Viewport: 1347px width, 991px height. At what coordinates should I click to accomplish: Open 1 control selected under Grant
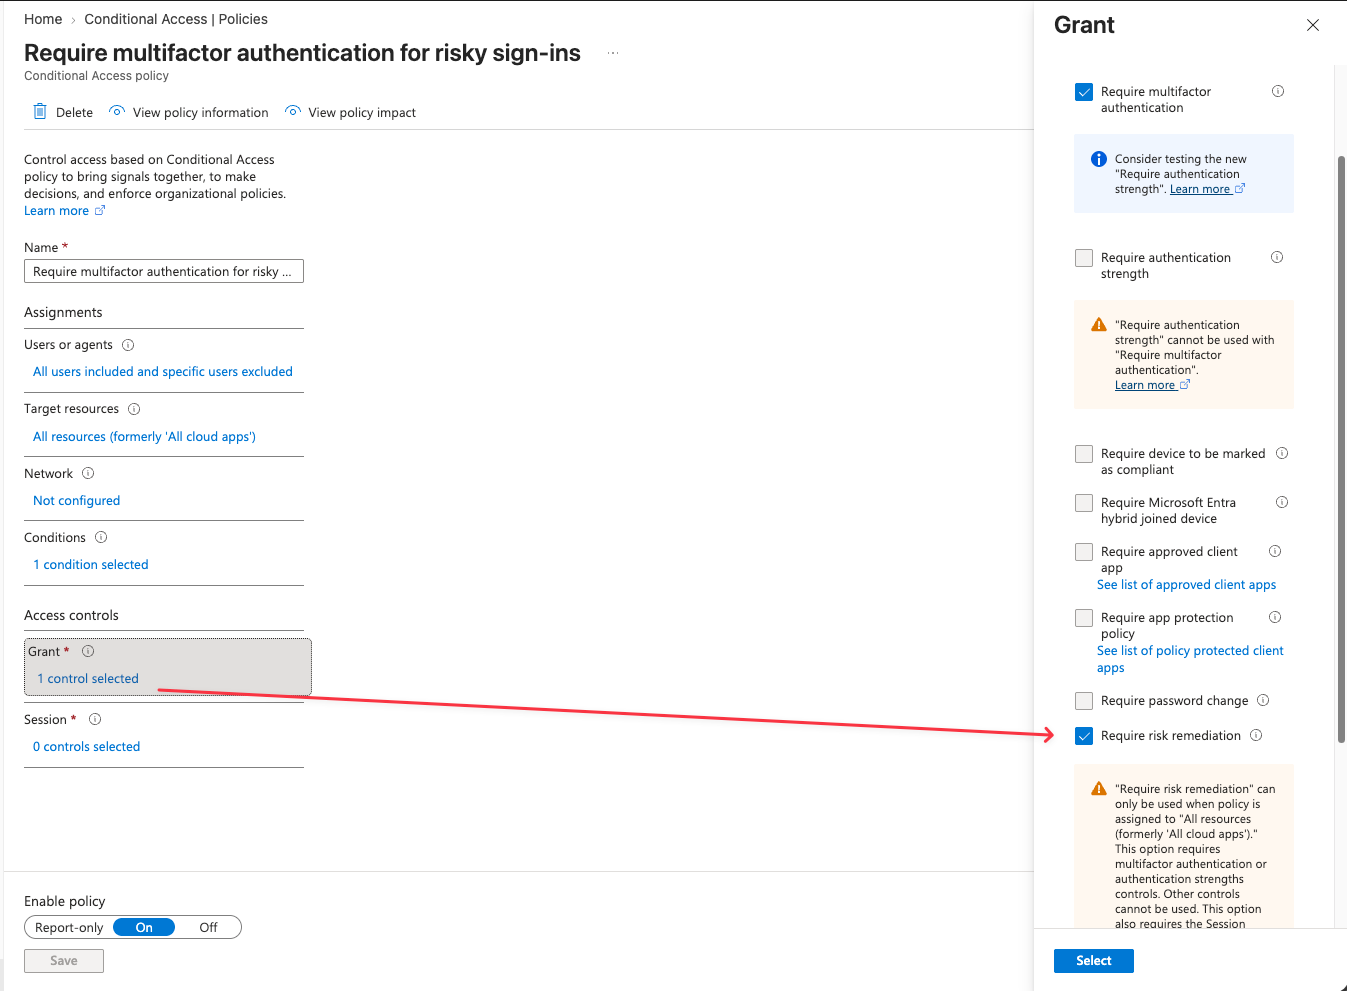click(x=88, y=679)
